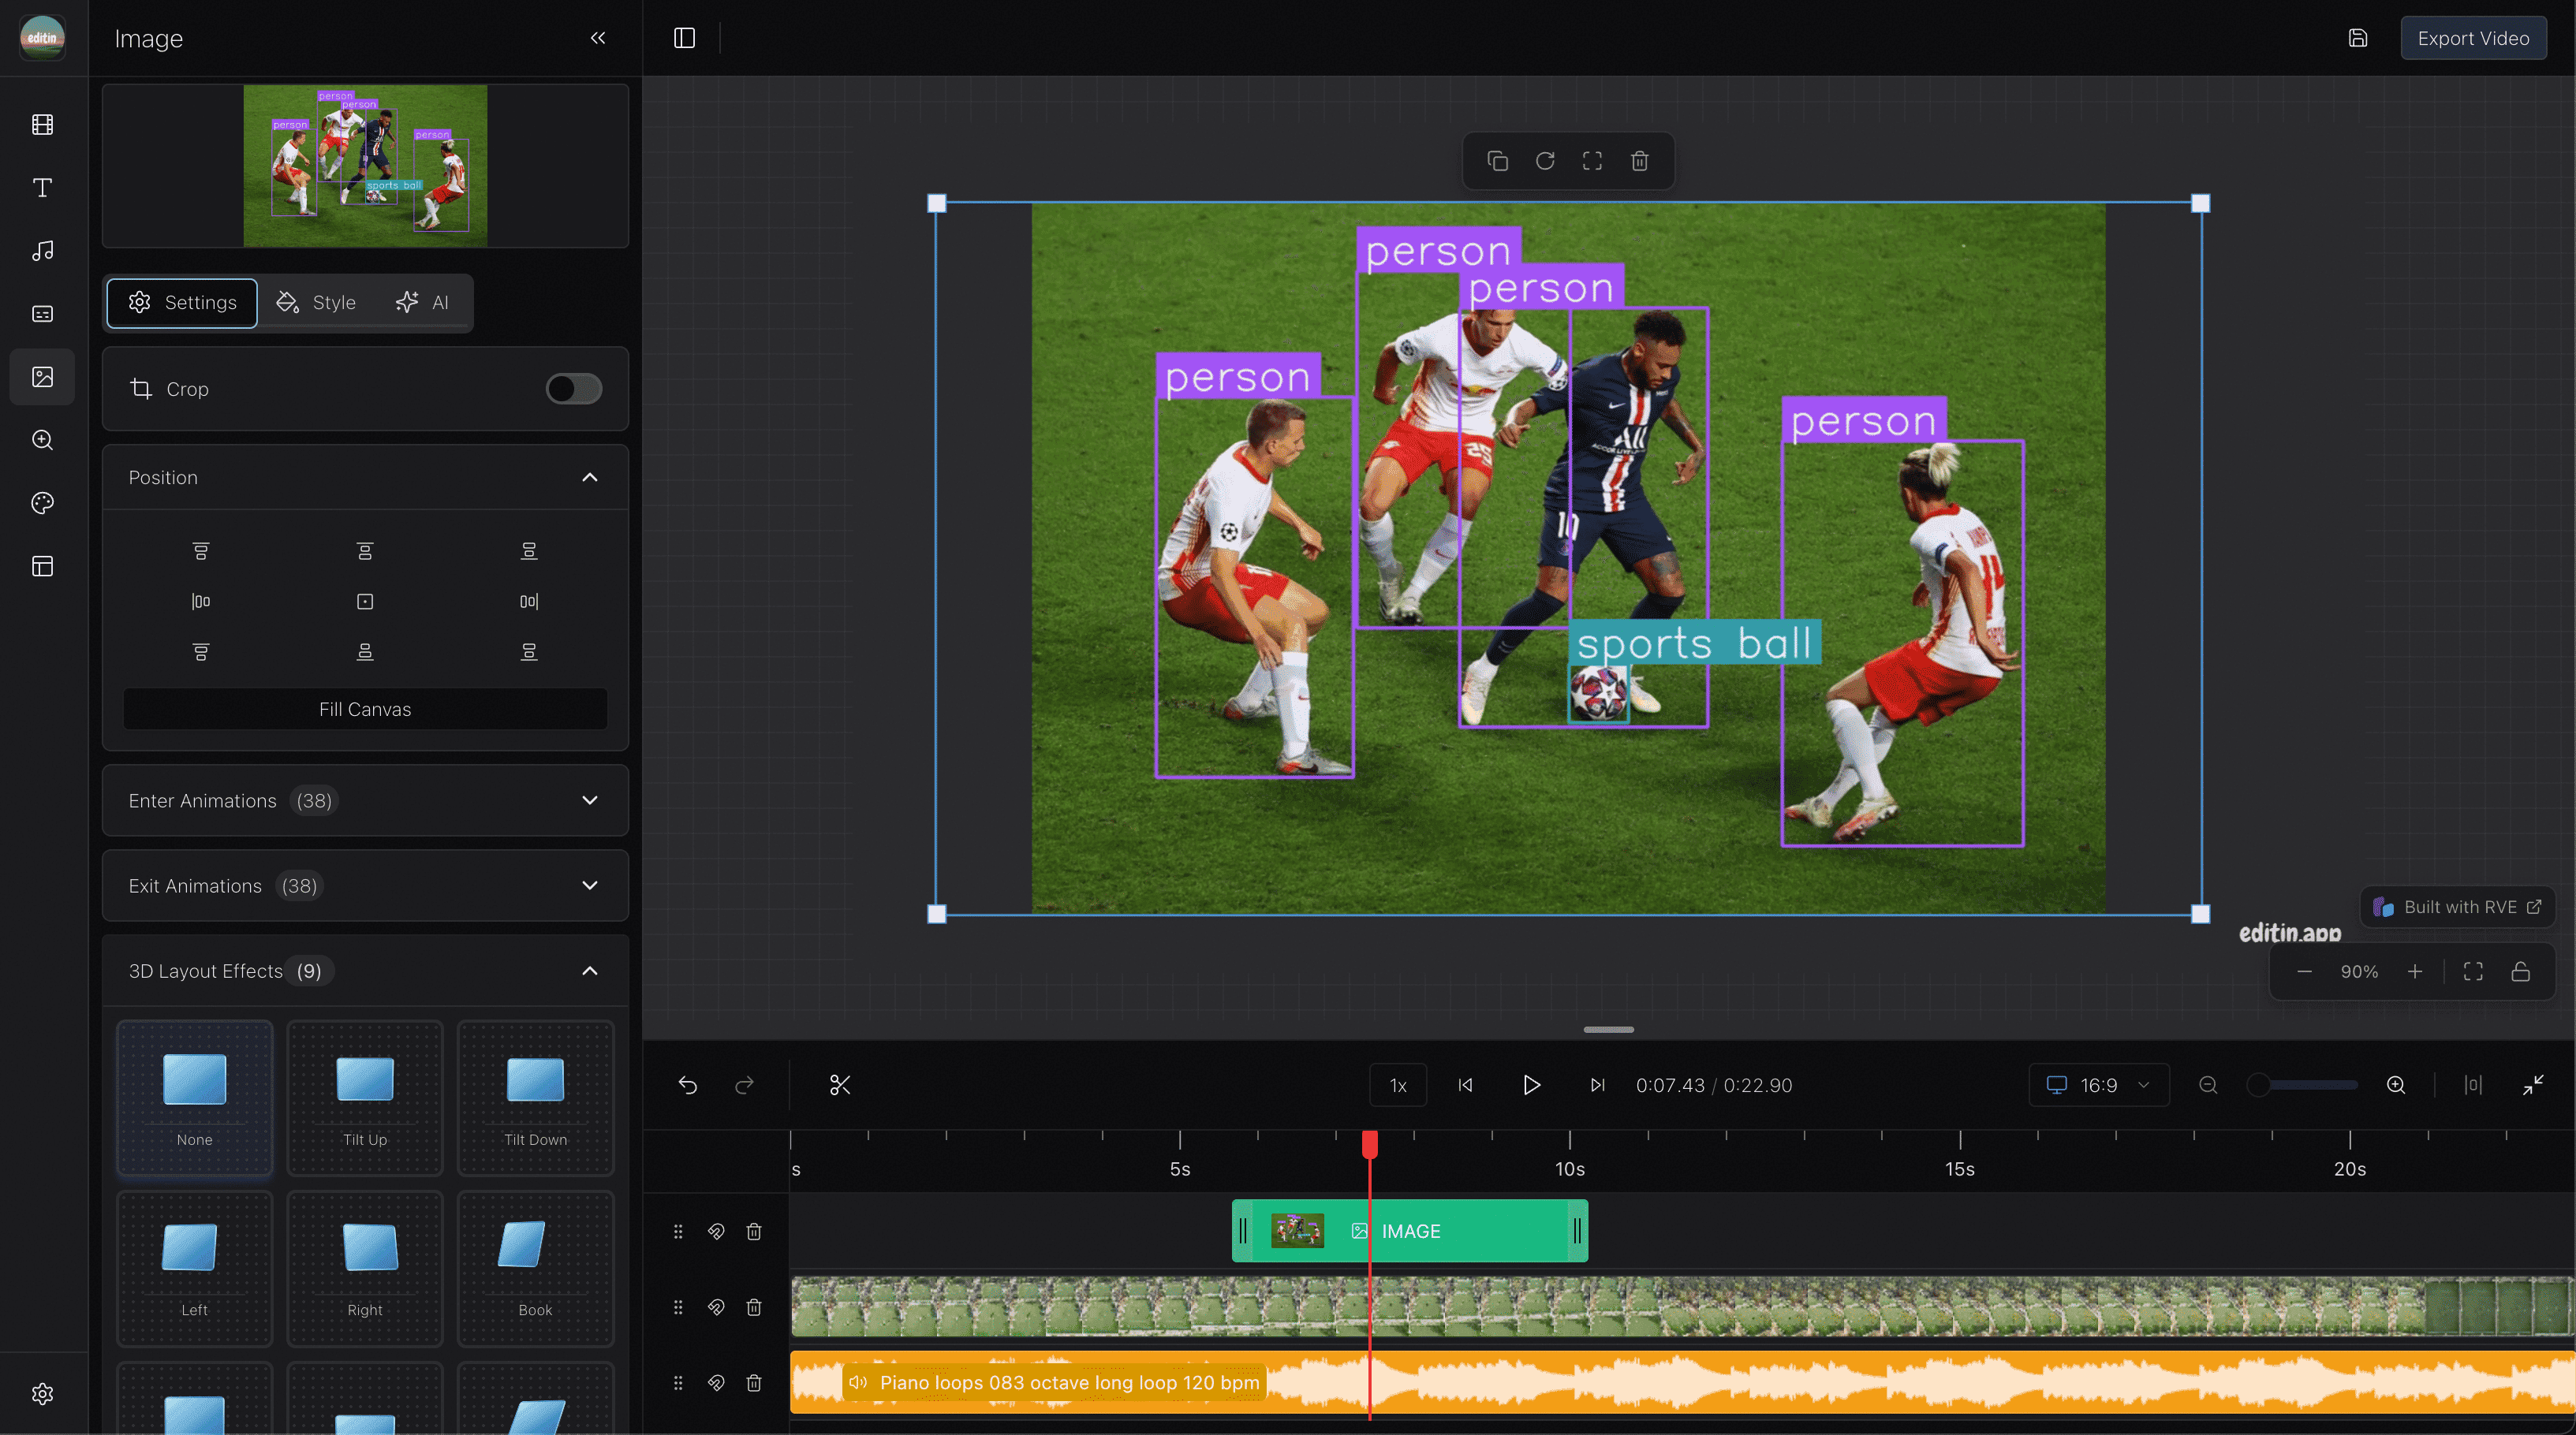The width and height of the screenshot is (2576, 1435).
Task: Click the rotate icon in the canvas toolbar
Action: 1545,161
